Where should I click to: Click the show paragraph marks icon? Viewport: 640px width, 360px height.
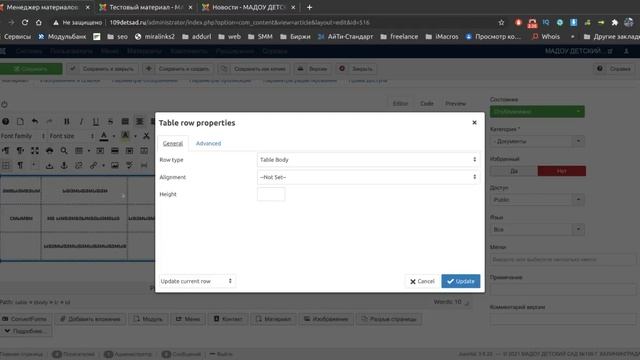(20, 165)
